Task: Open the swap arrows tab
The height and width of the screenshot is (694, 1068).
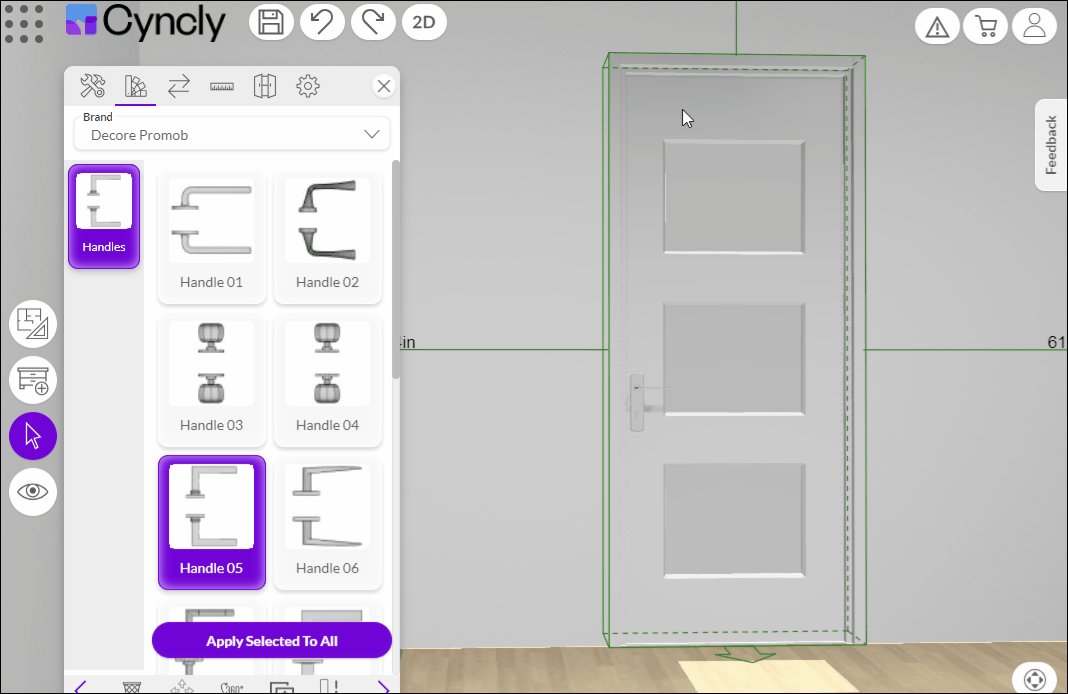Action: pos(178,86)
